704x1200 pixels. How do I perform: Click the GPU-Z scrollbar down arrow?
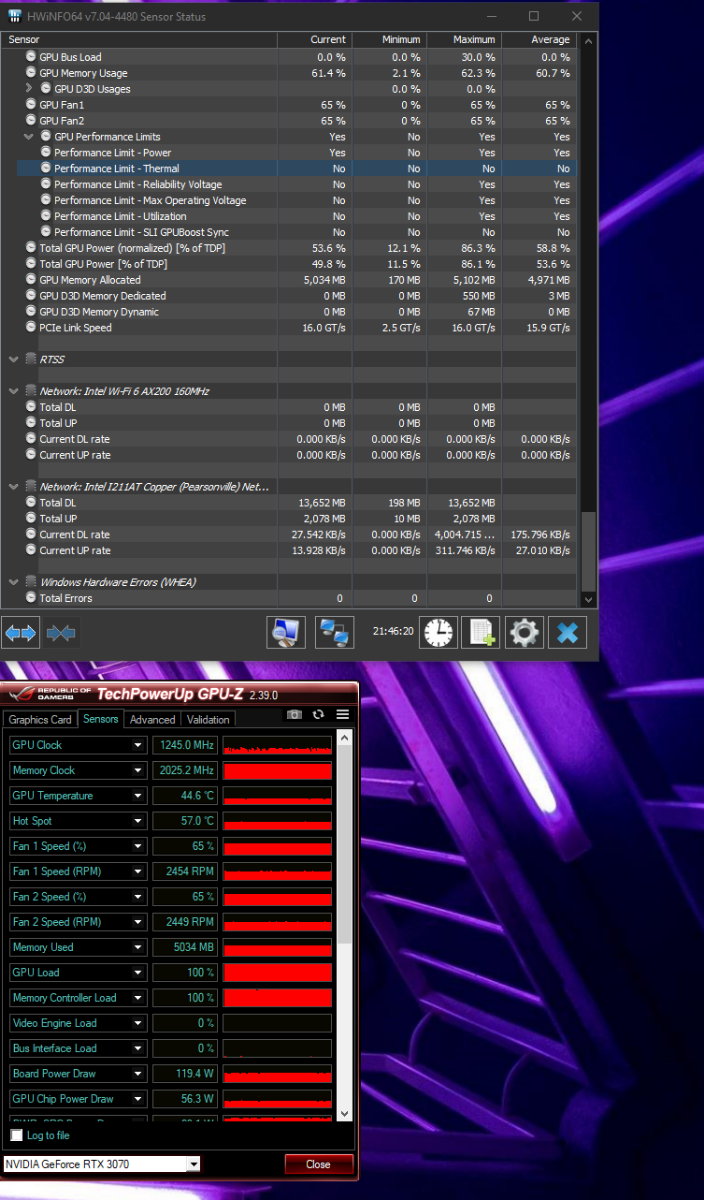click(x=345, y=1113)
